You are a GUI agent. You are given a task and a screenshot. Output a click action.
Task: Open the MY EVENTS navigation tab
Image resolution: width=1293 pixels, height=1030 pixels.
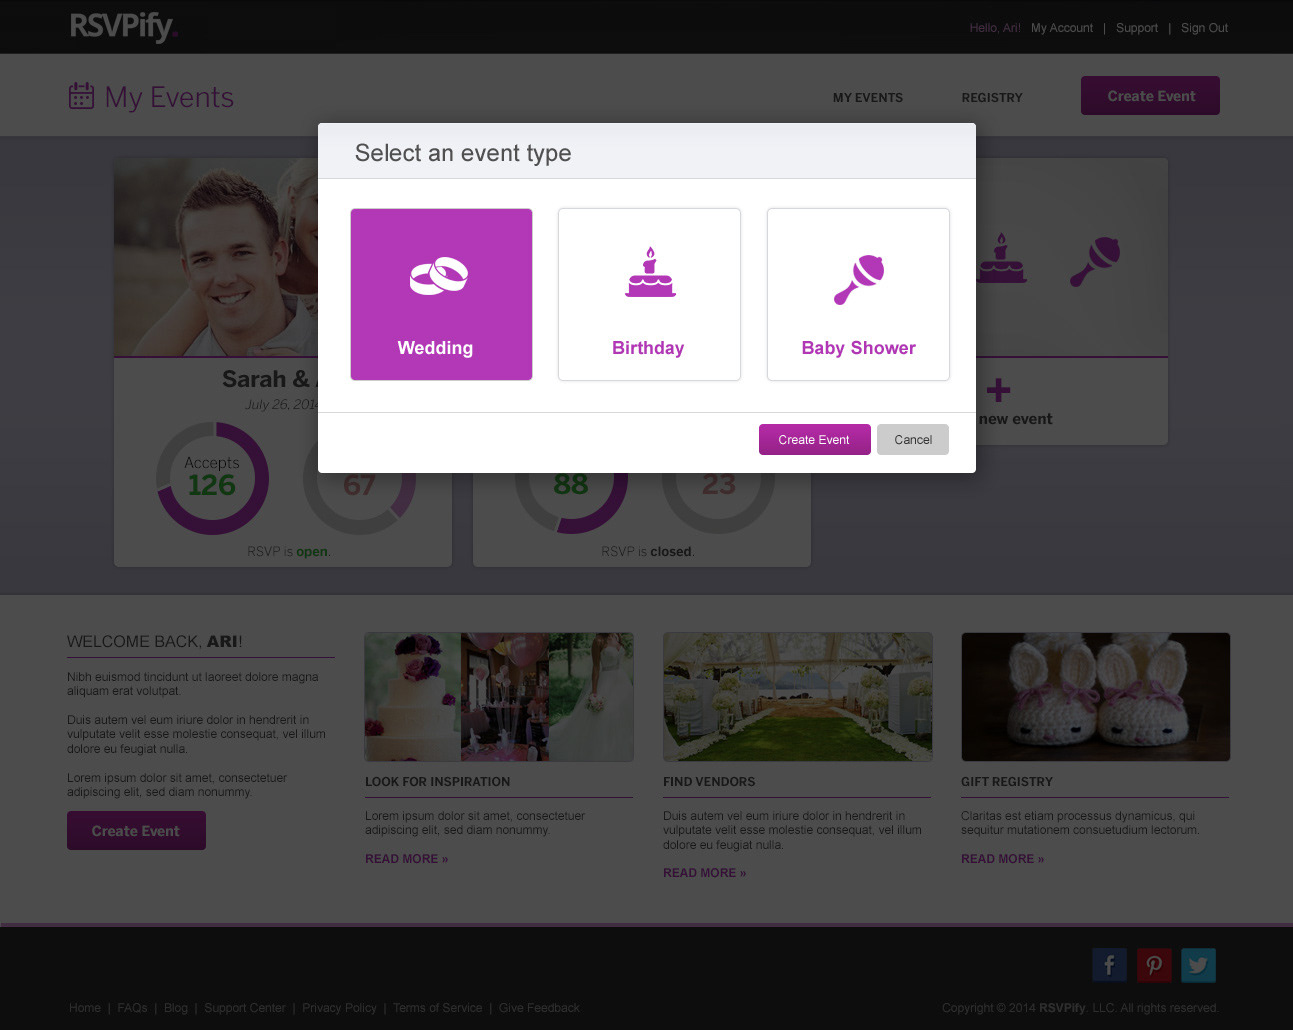(x=868, y=98)
